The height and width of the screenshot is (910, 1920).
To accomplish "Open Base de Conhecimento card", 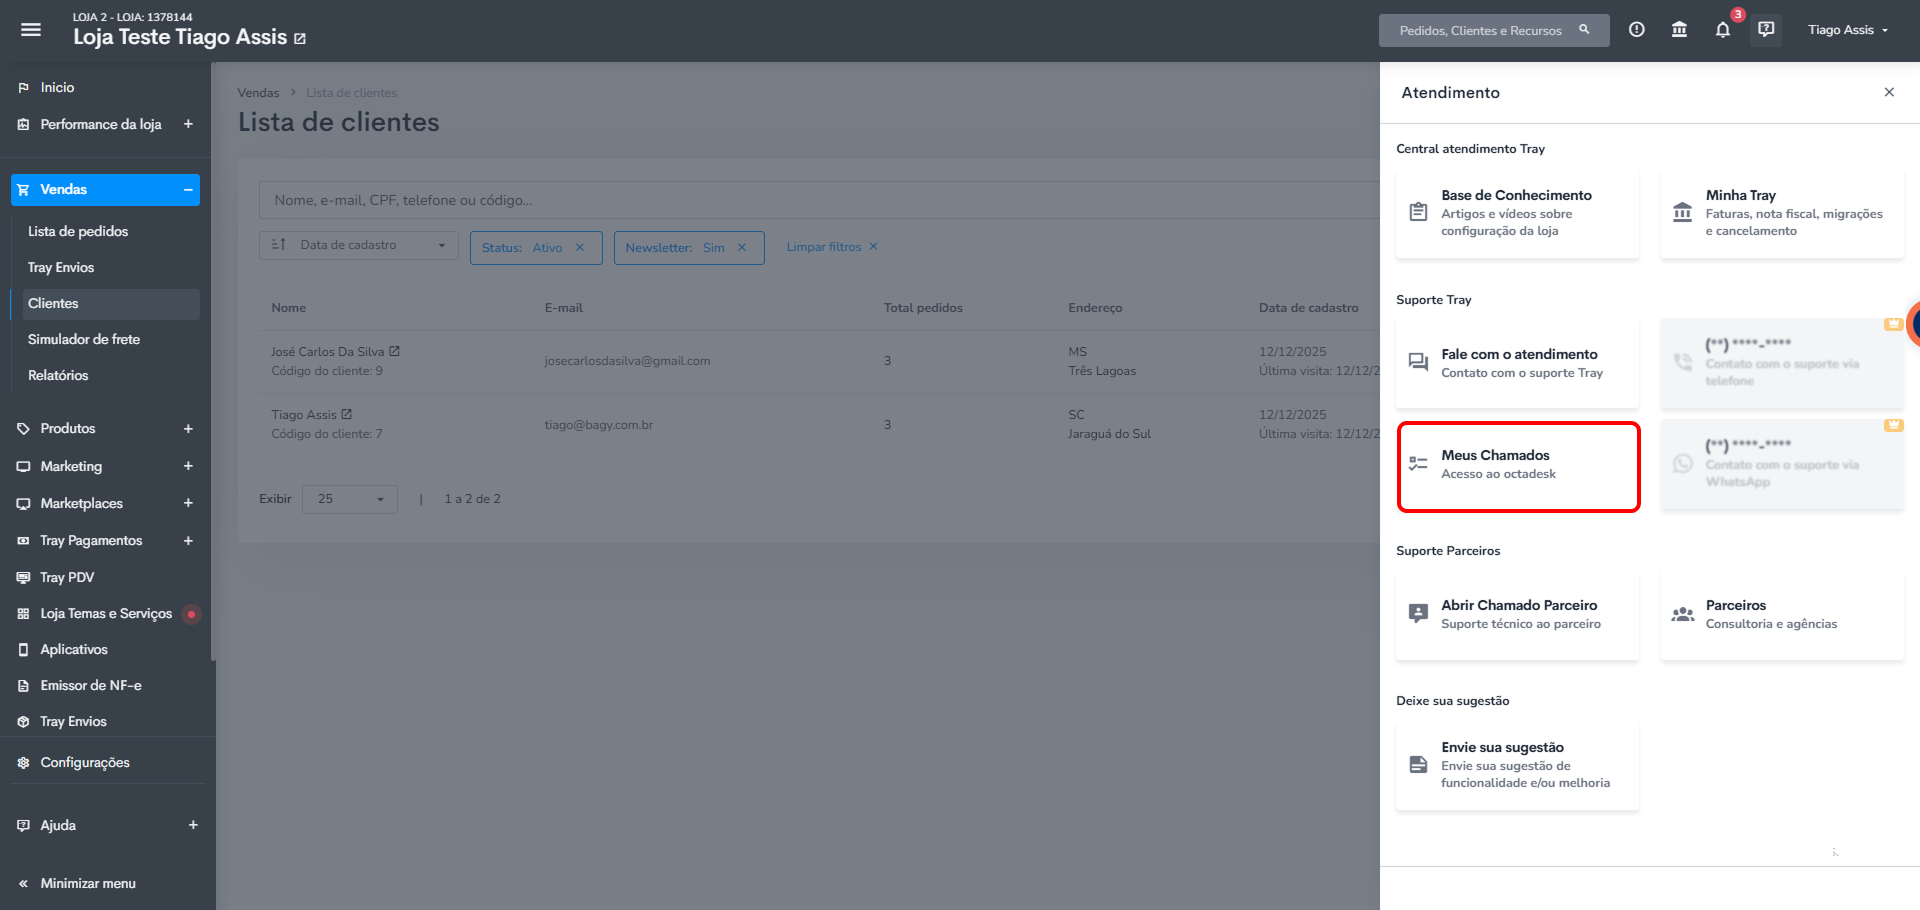I will click(x=1517, y=213).
